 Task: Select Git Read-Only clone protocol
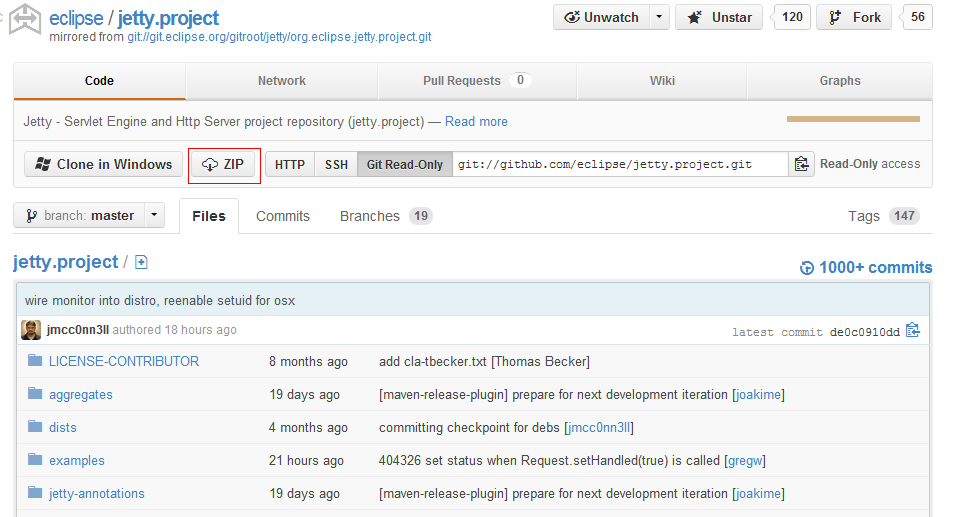click(405, 164)
